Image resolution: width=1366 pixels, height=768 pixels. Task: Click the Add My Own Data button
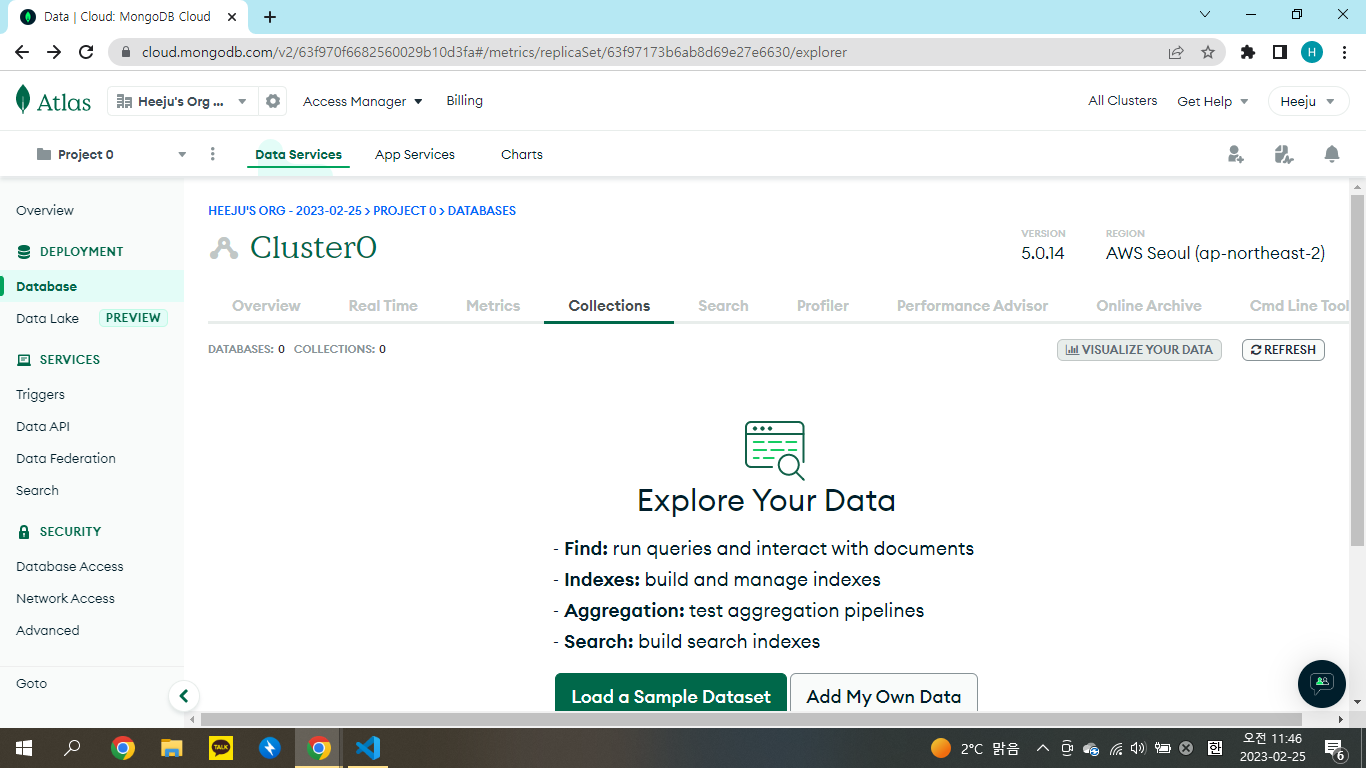pos(884,693)
